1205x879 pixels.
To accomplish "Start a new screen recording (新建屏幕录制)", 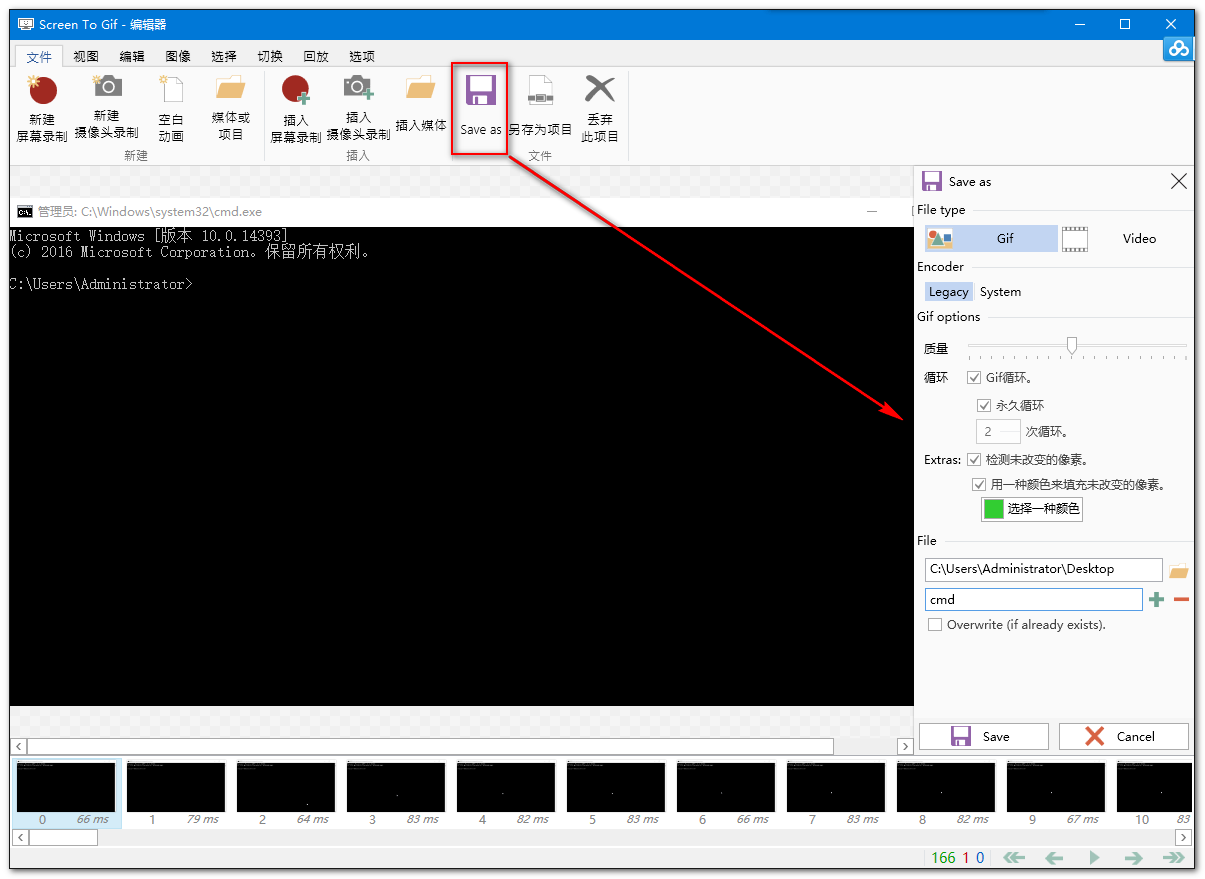I will tap(42, 109).
